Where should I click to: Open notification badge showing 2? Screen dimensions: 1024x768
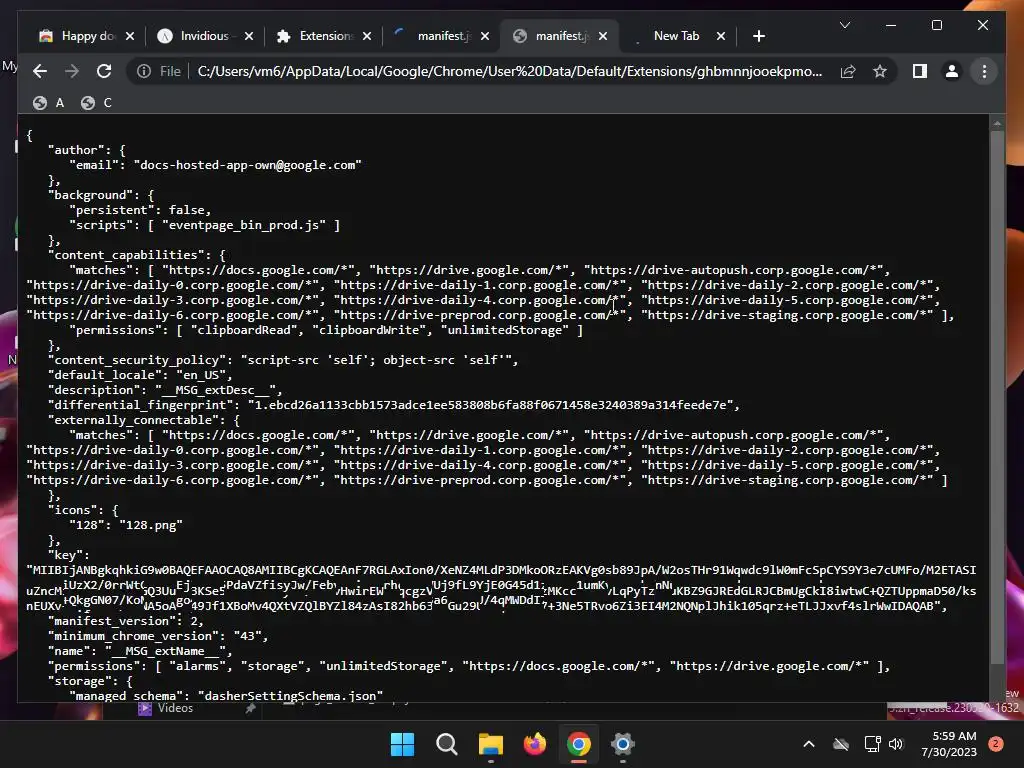coord(996,744)
